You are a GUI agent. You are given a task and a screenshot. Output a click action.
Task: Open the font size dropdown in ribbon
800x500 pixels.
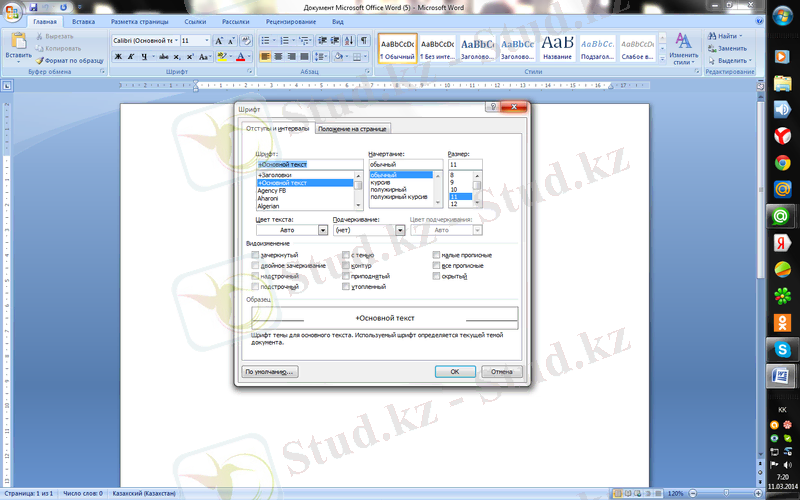coord(207,41)
